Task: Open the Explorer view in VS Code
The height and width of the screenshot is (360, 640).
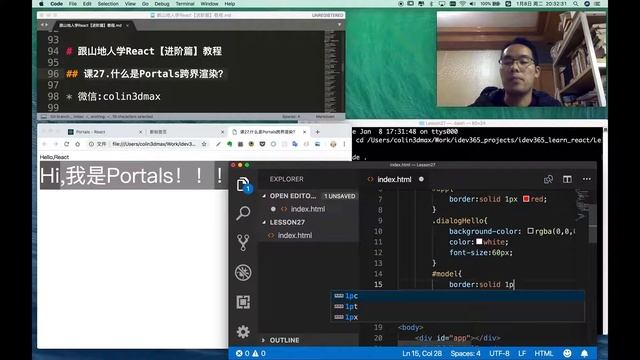Action: [x=243, y=184]
